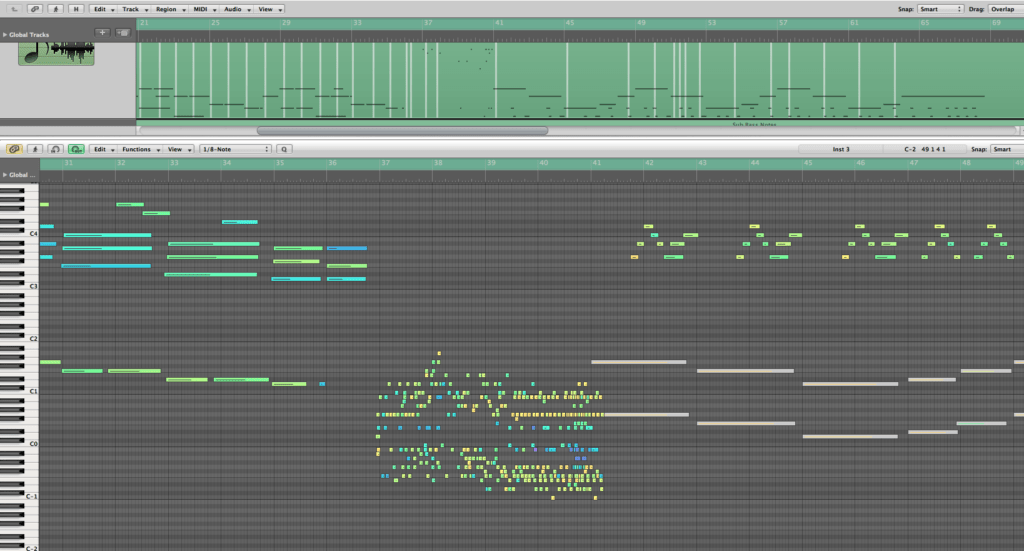Expand Global tracks in the Piano Roll
This screenshot has height=551, width=1024.
(5, 175)
